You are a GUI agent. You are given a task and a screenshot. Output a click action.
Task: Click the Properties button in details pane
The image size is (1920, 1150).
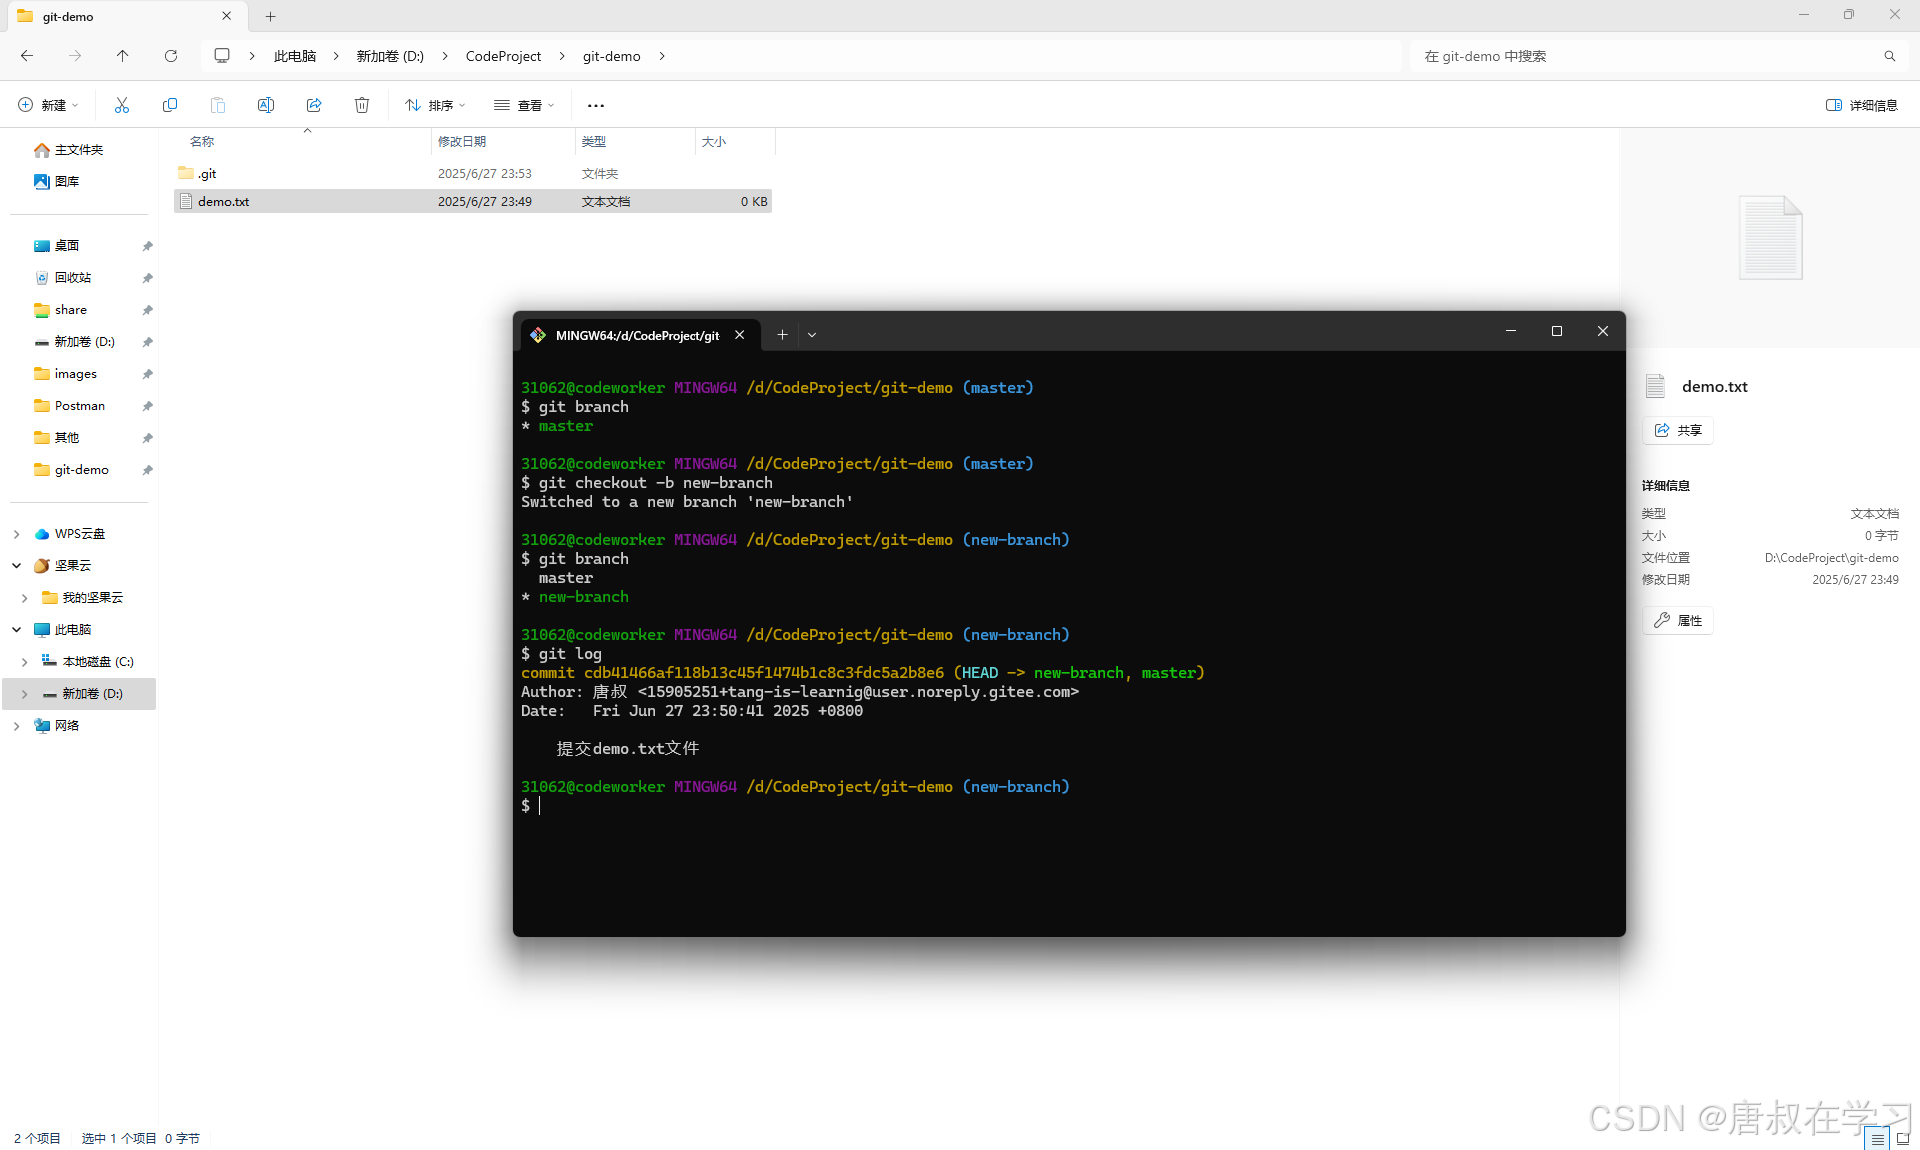coord(1678,620)
